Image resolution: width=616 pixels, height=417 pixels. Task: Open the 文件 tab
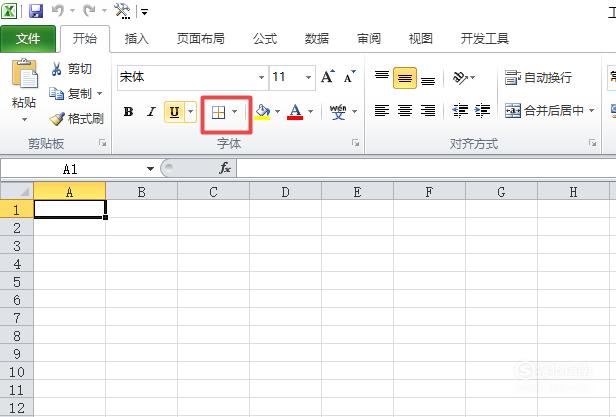[x=28, y=39]
